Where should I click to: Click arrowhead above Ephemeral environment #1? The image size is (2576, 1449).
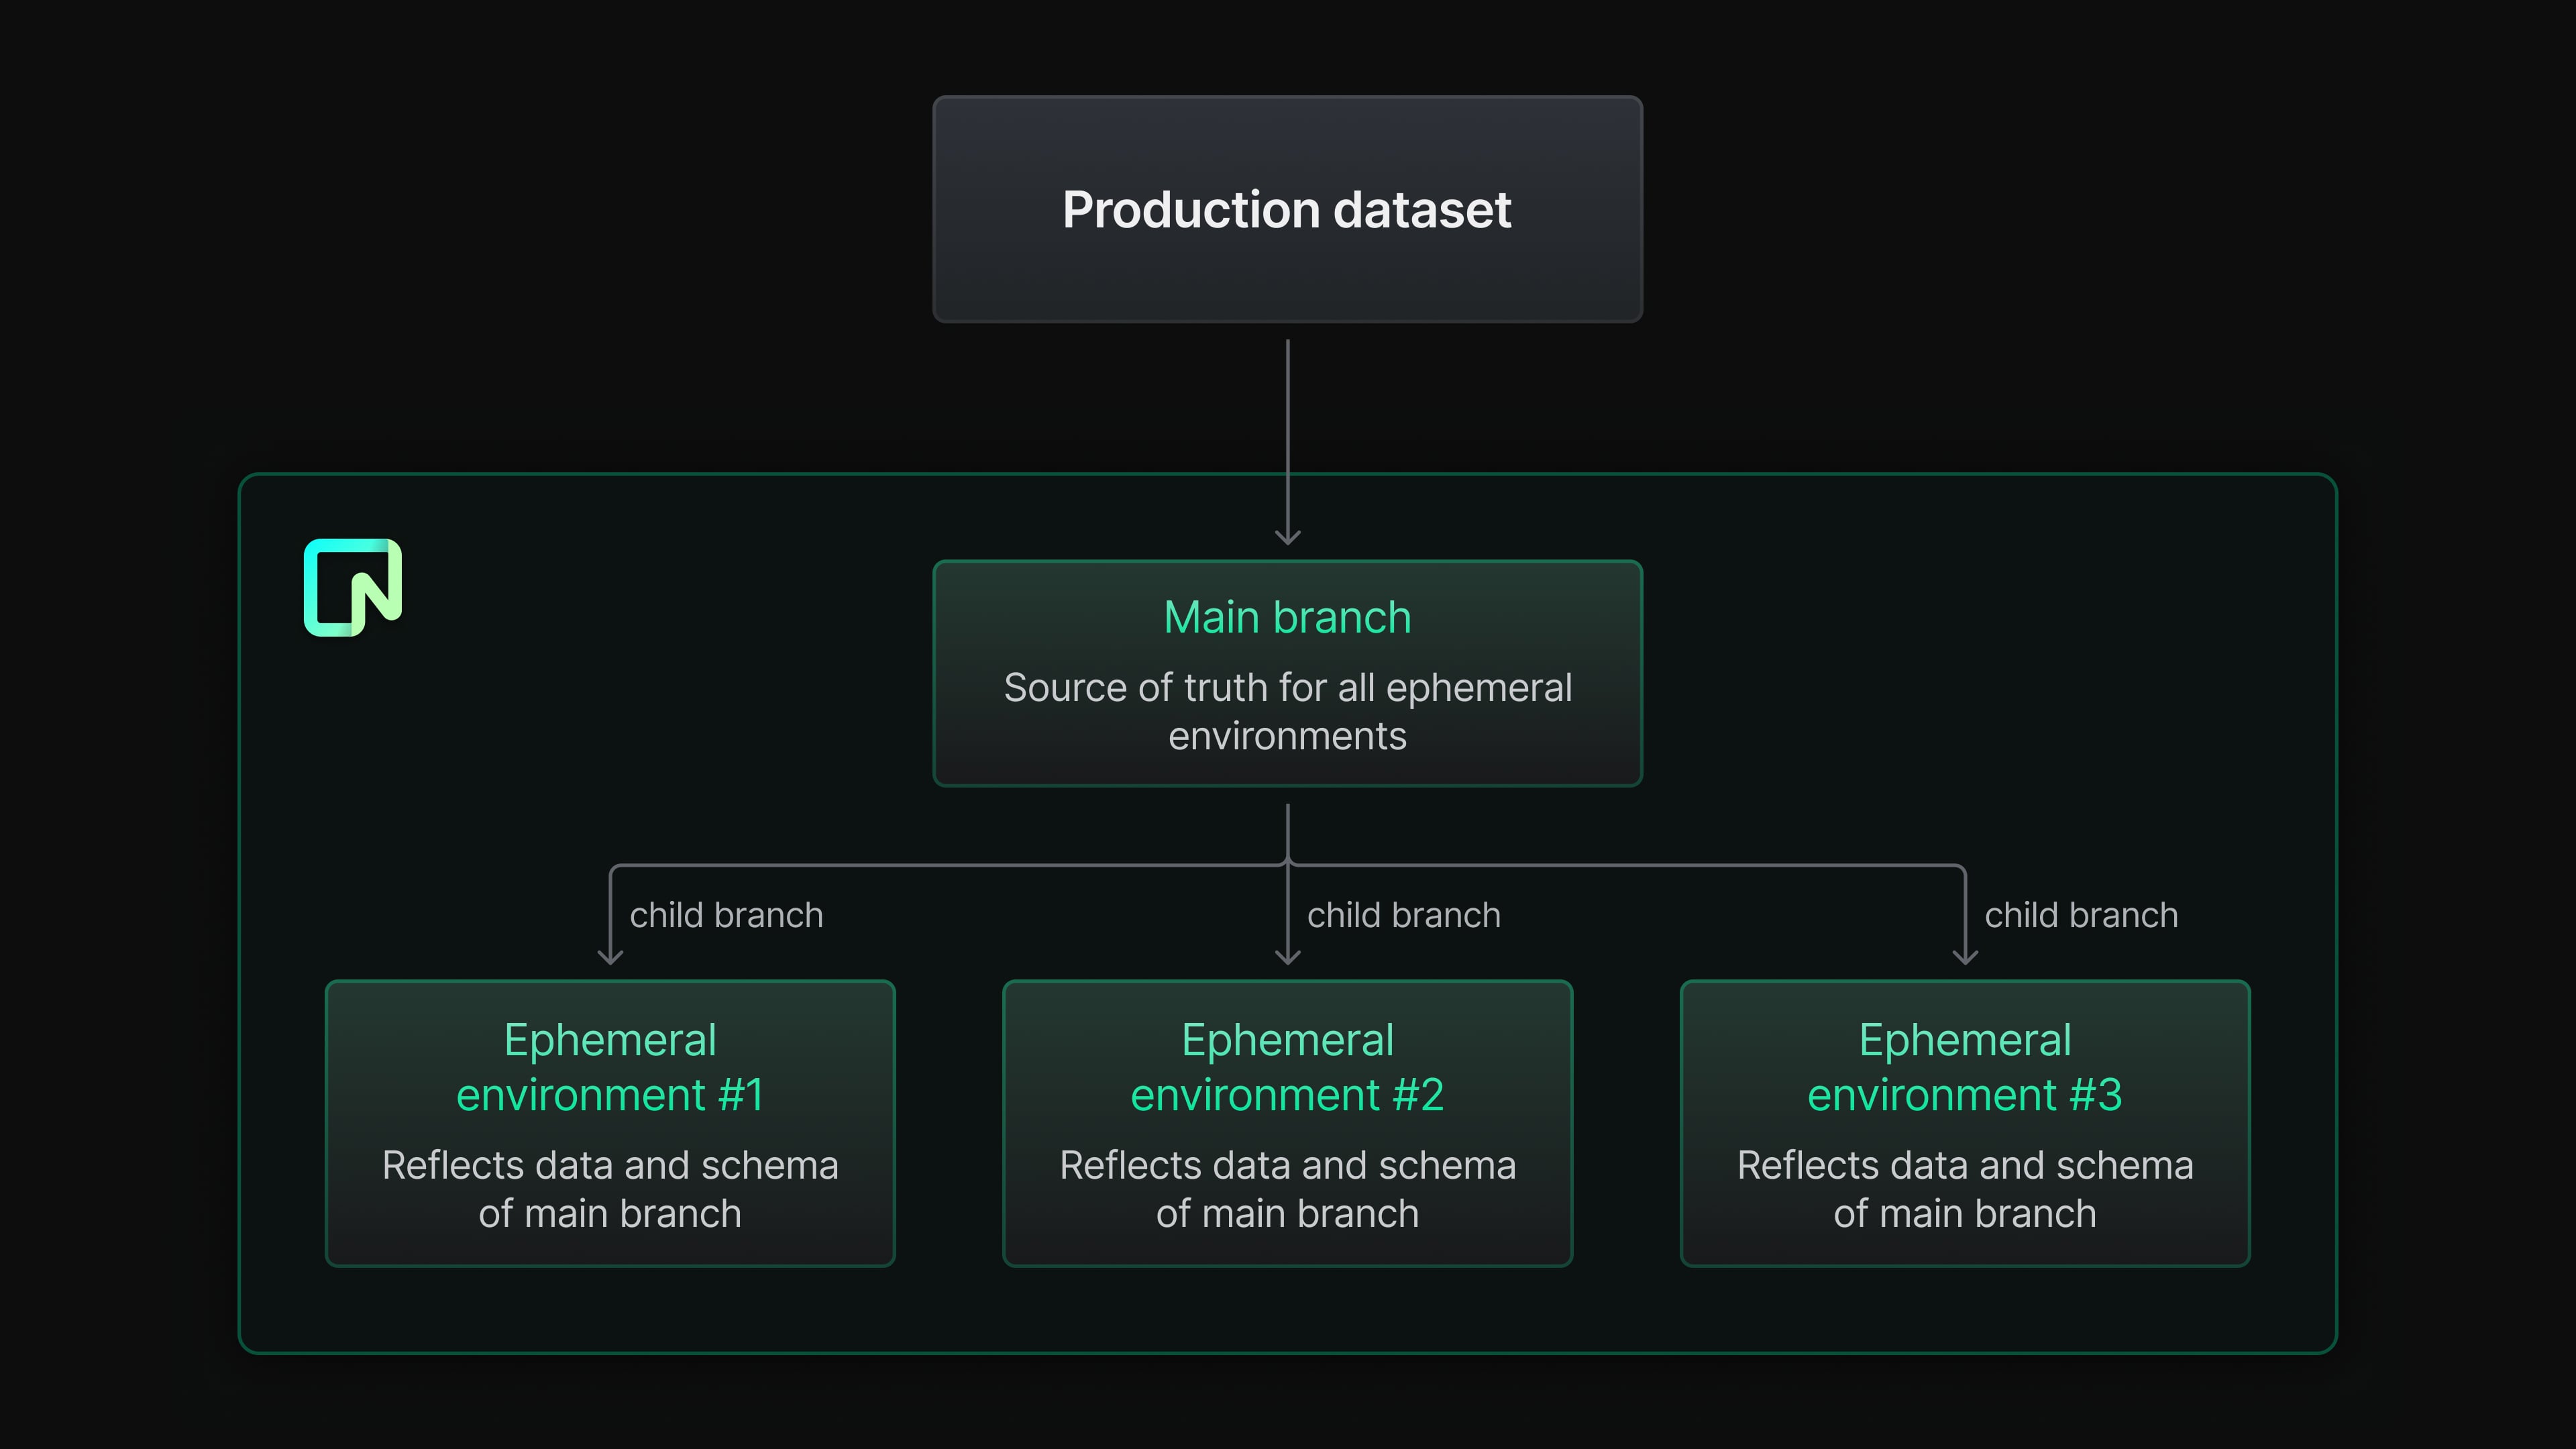coord(610,957)
